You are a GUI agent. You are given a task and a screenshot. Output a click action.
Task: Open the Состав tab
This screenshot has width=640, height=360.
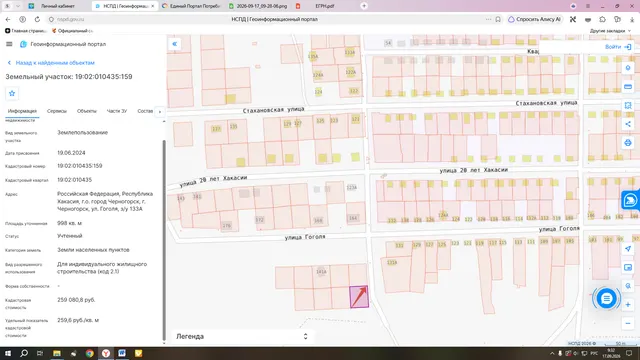click(x=145, y=111)
